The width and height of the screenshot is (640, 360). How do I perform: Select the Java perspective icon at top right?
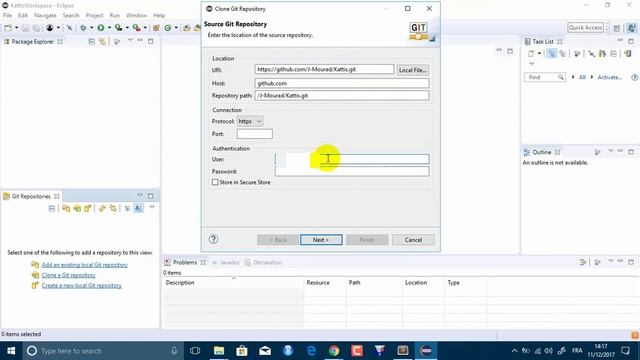click(x=631, y=28)
